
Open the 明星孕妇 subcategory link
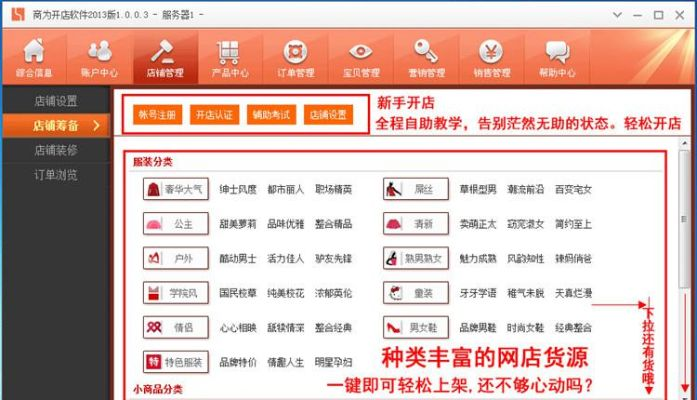333,362
